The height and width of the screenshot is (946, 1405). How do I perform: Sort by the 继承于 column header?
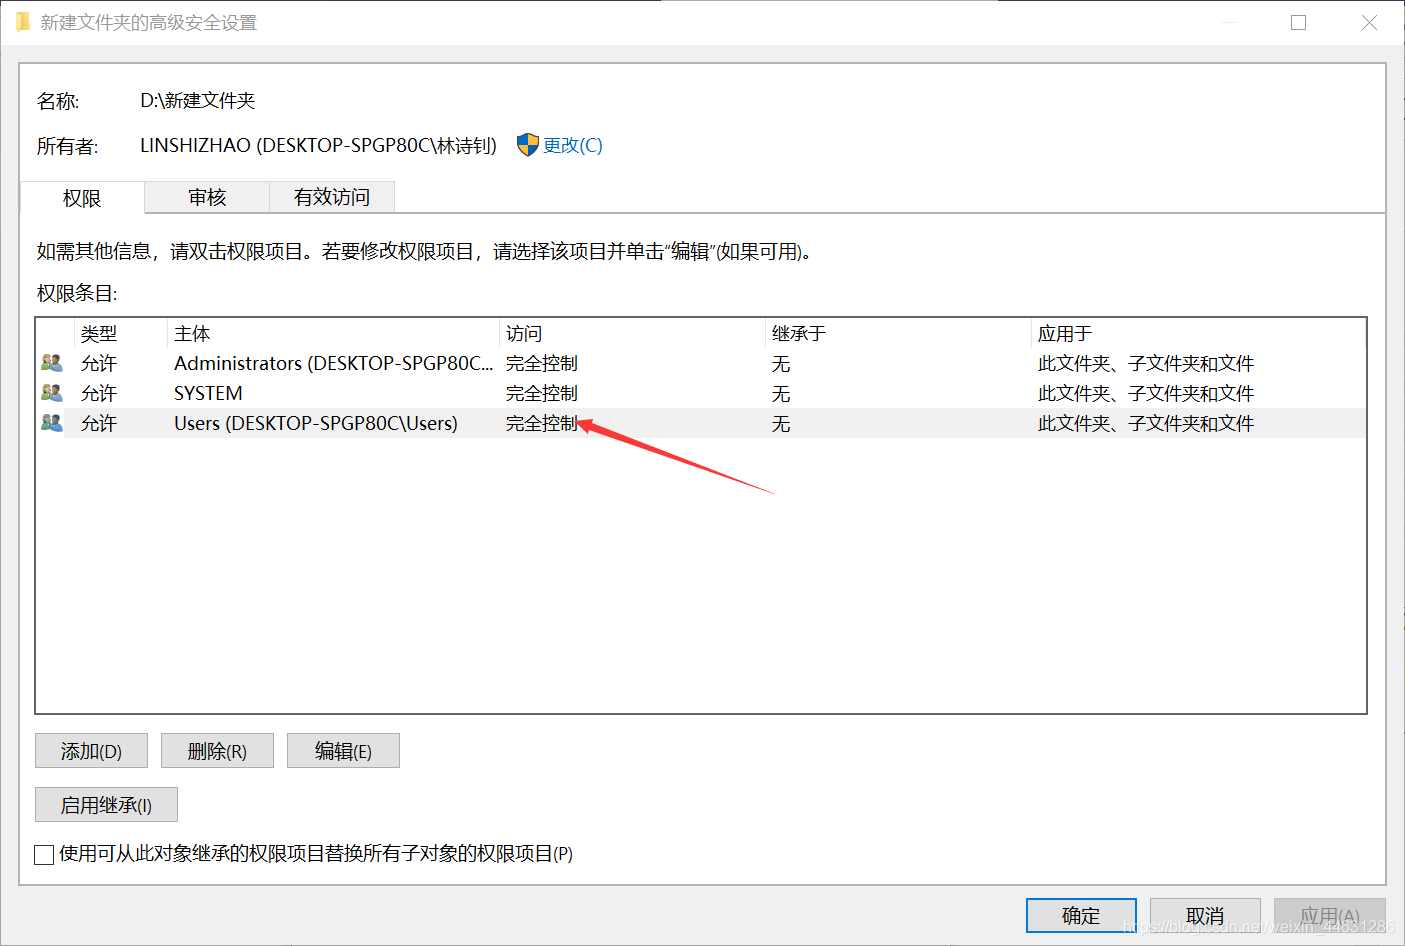pyautogui.click(x=898, y=334)
